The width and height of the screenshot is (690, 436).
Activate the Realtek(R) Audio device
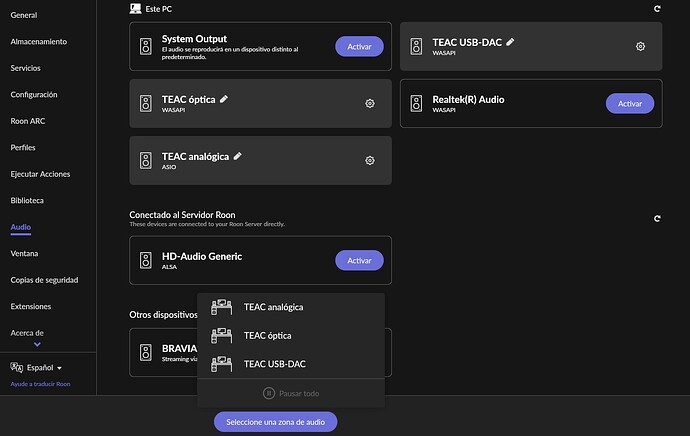pos(630,103)
